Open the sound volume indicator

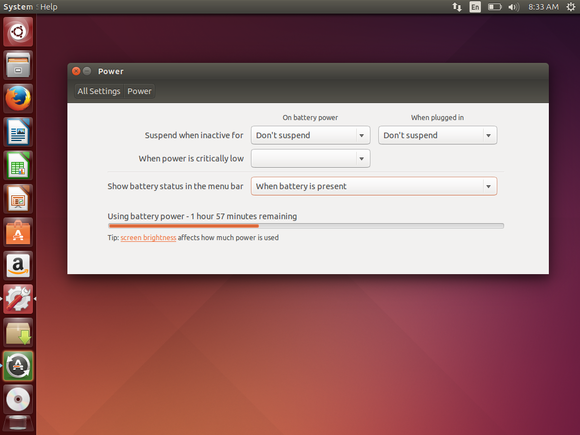coord(513,7)
